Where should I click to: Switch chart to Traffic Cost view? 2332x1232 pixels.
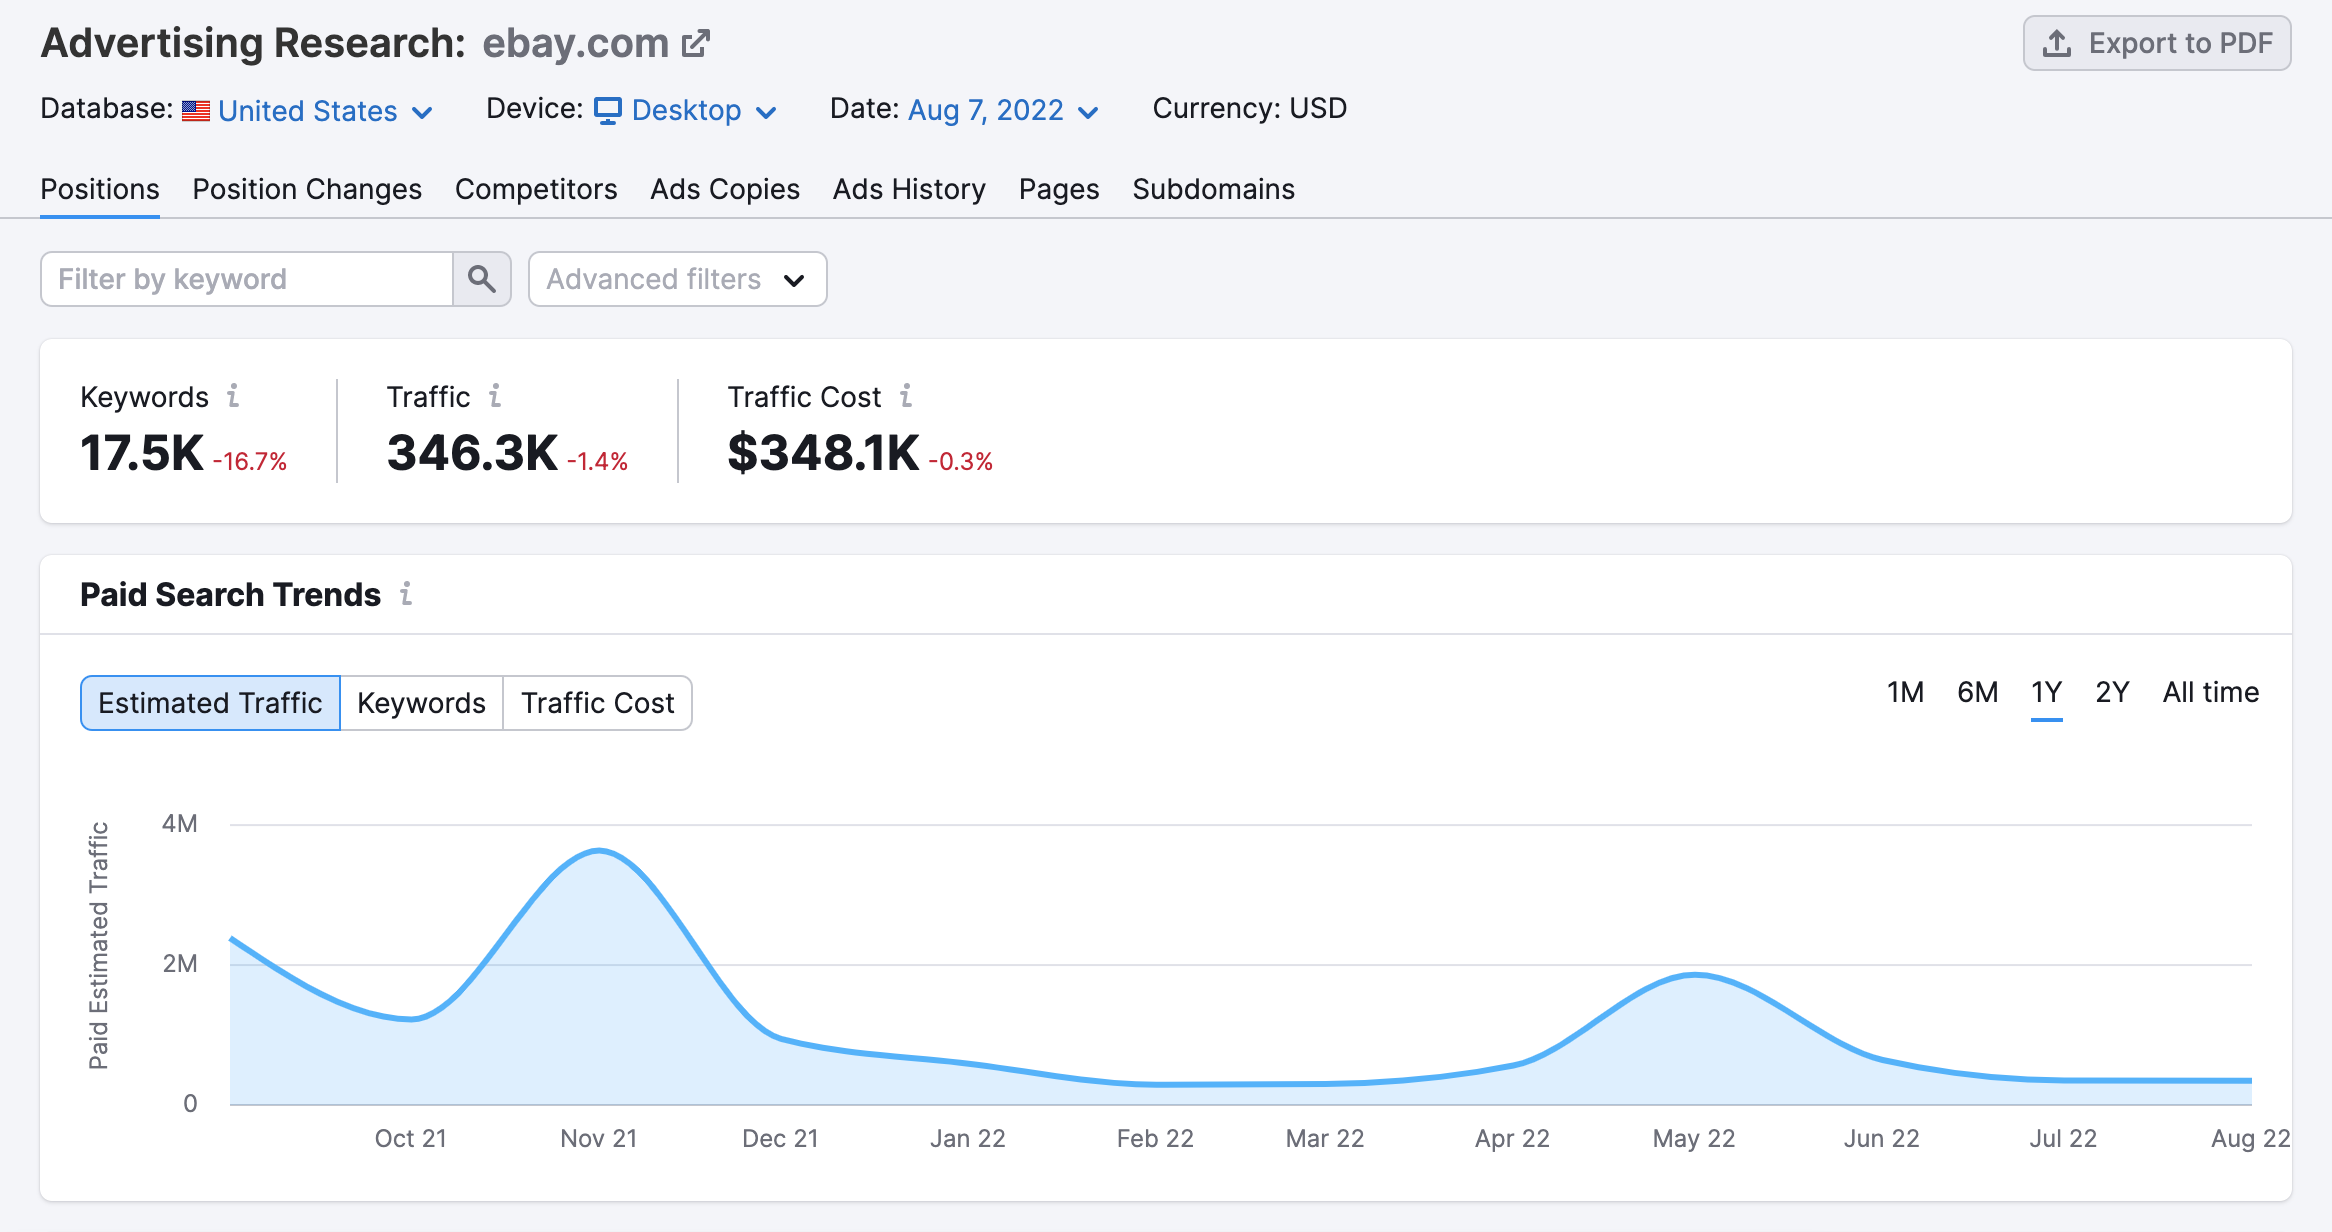(597, 702)
